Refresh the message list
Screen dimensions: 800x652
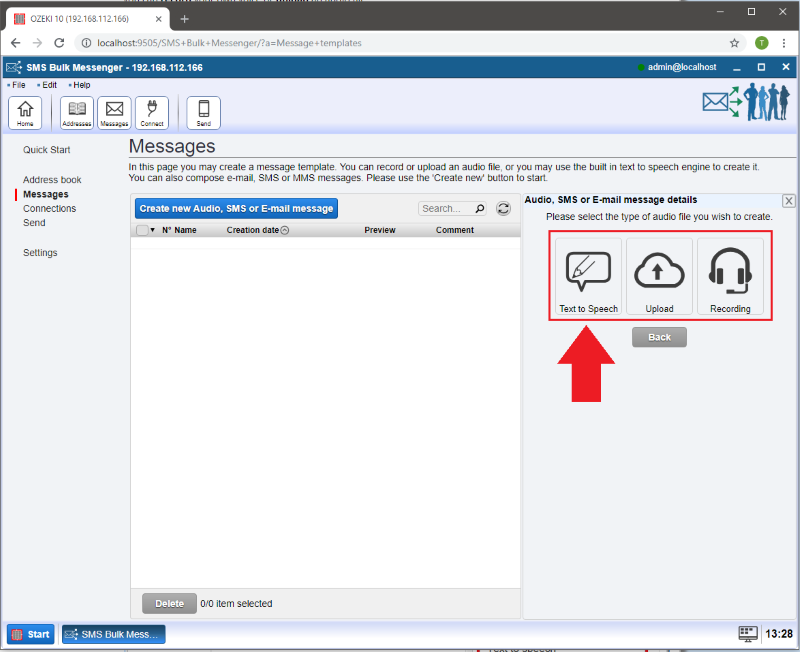pos(504,208)
